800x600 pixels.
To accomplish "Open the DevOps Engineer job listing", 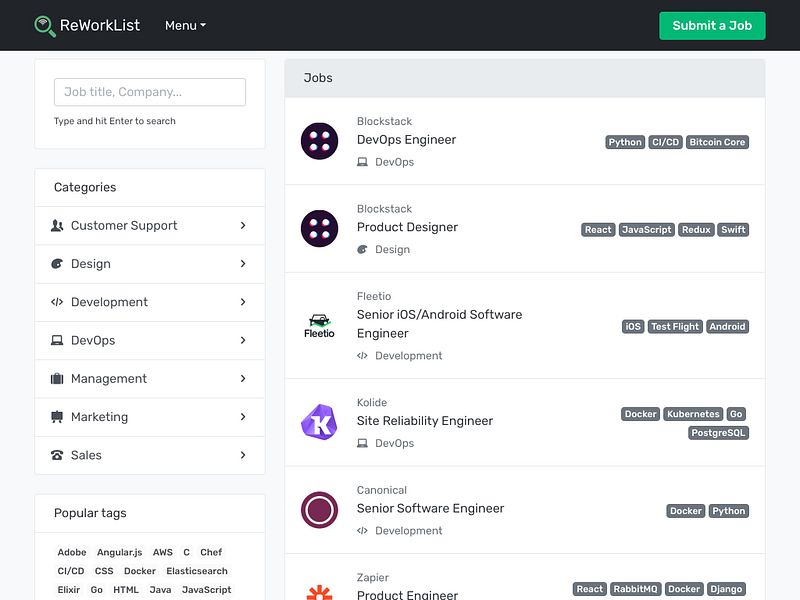I will (x=407, y=140).
